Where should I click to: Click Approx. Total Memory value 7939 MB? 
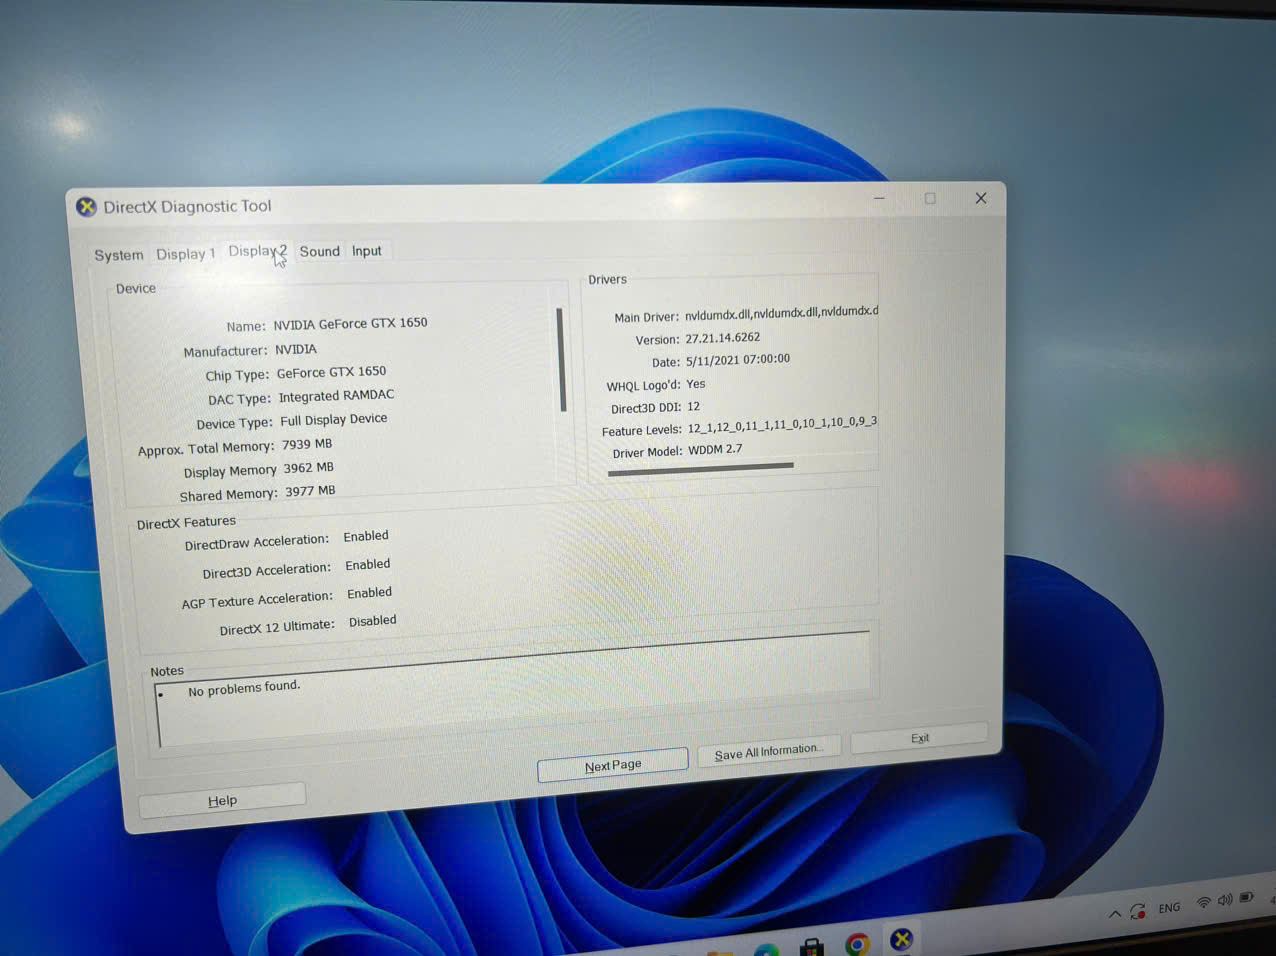307,444
